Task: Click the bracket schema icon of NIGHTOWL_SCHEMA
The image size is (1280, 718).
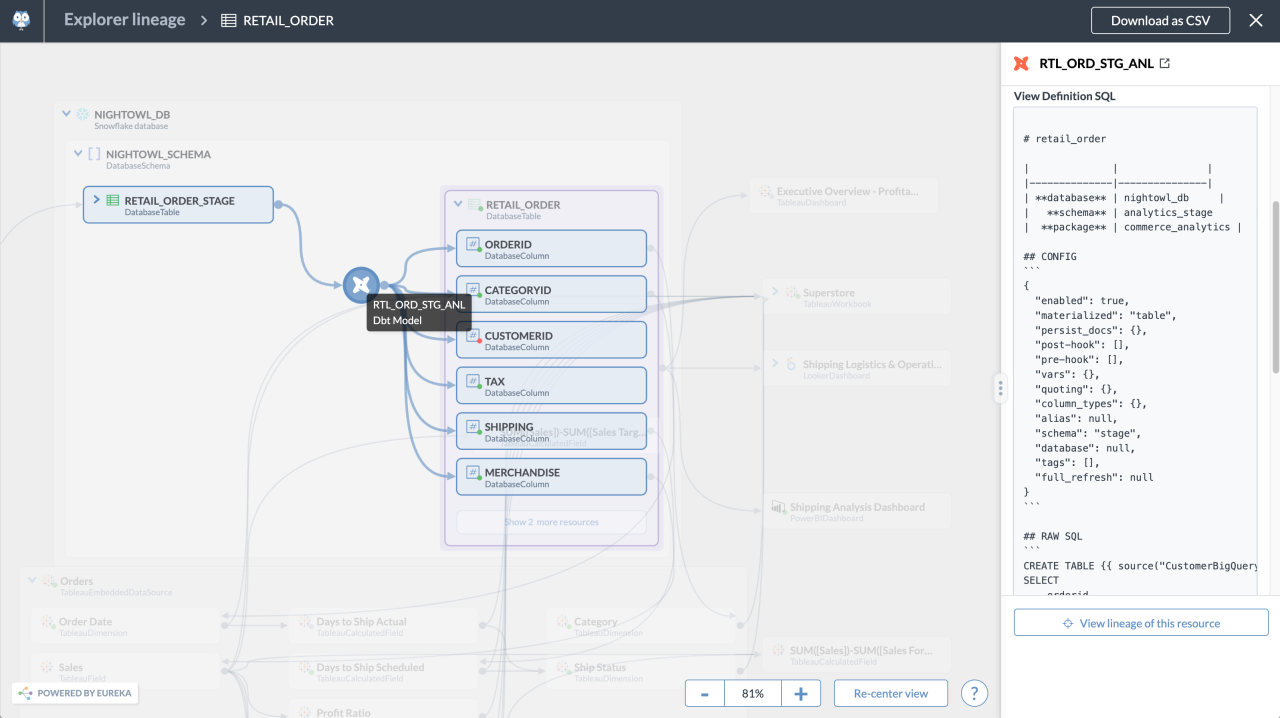Action: pos(94,154)
